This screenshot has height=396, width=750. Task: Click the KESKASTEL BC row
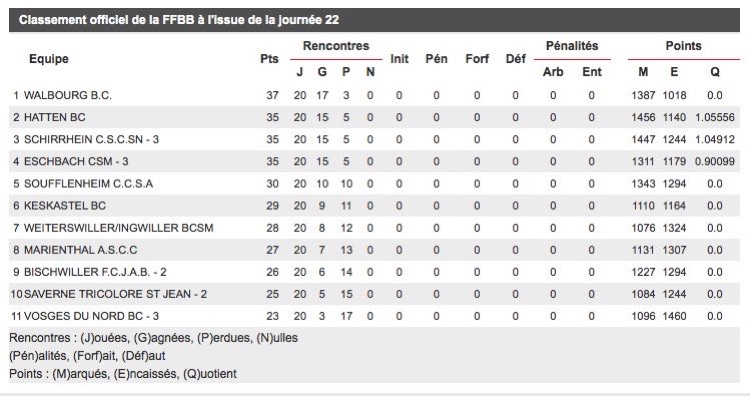point(374,206)
